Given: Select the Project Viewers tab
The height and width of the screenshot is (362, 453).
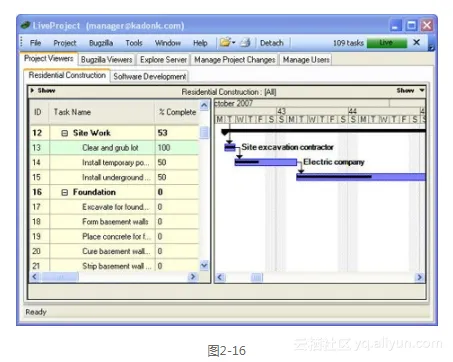Looking at the screenshot, I should pos(49,59).
